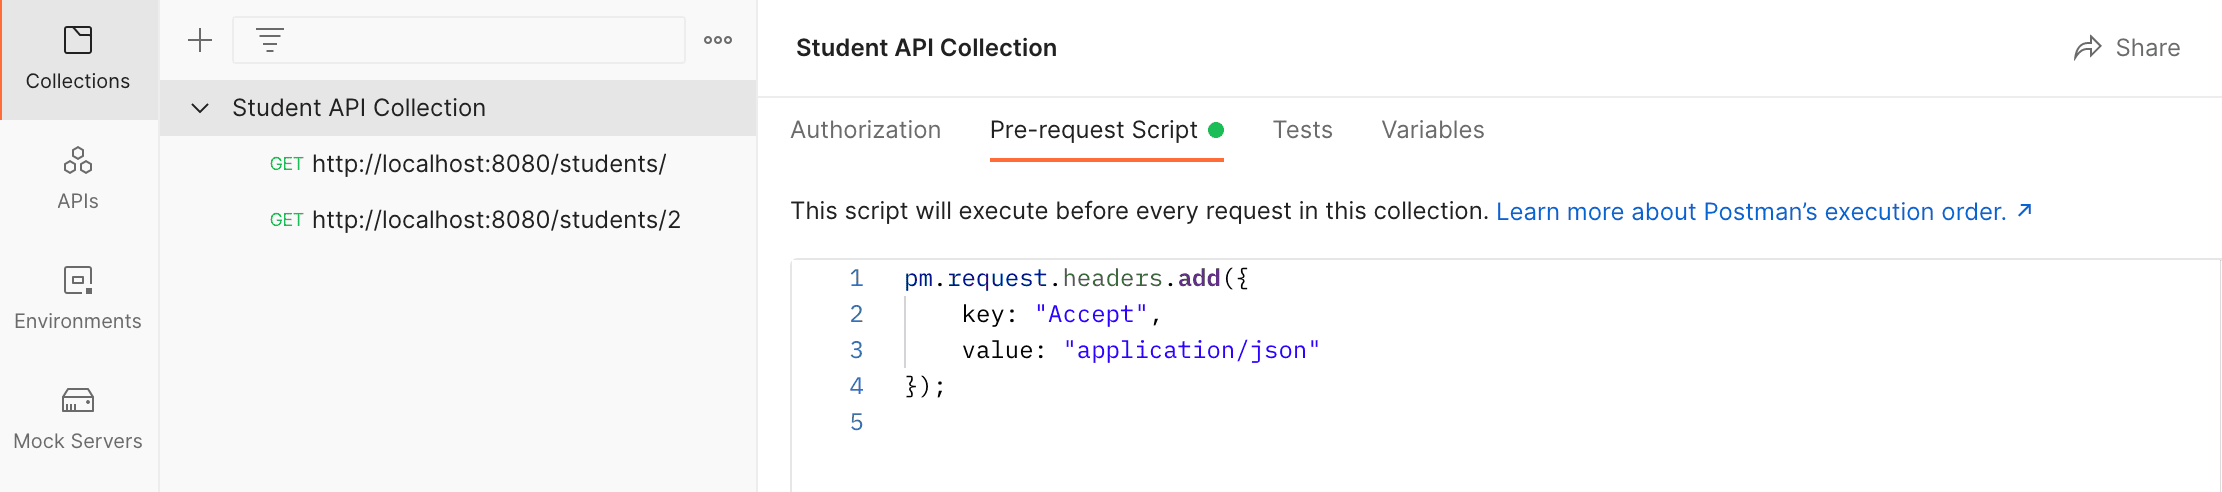
Task: Select Student API Collection in tree
Action: click(x=458, y=108)
